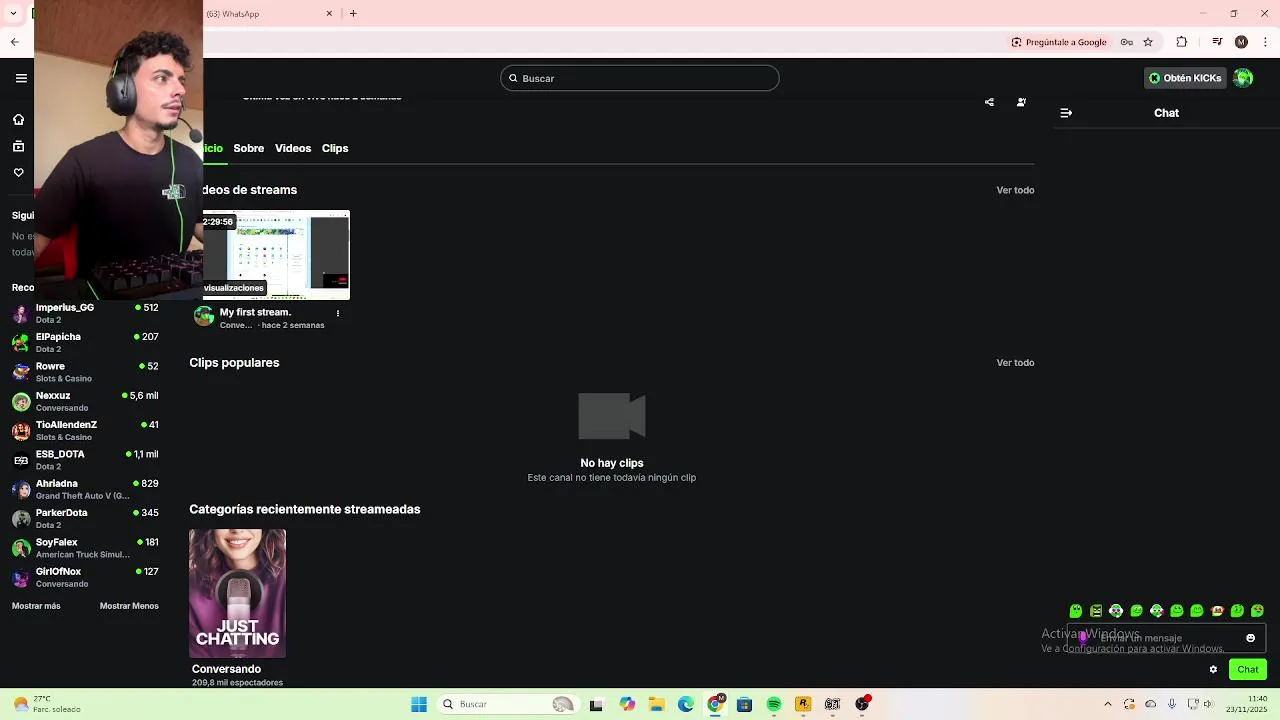
Task: Open Microsoft Edge from the taskbar
Action: coord(686,705)
